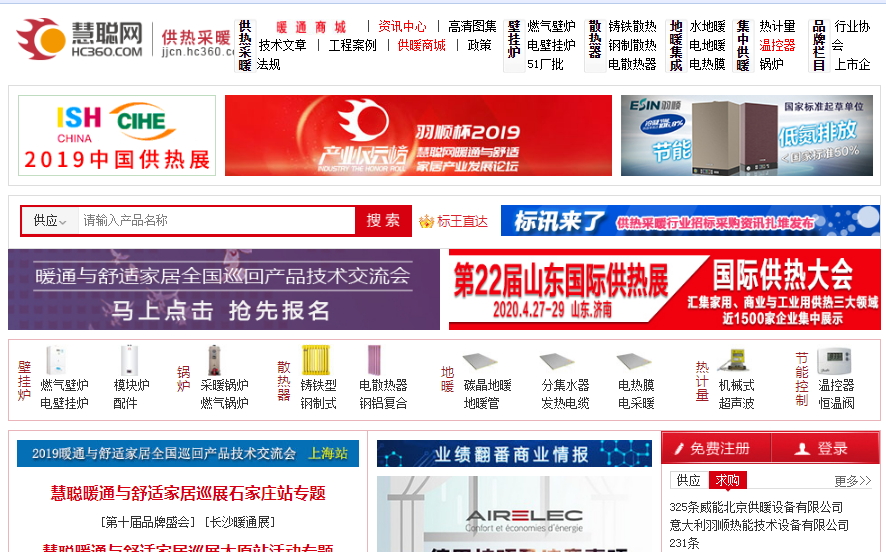Click the pencil icon on 免费注册
886x552 pixels.
[680, 449]
